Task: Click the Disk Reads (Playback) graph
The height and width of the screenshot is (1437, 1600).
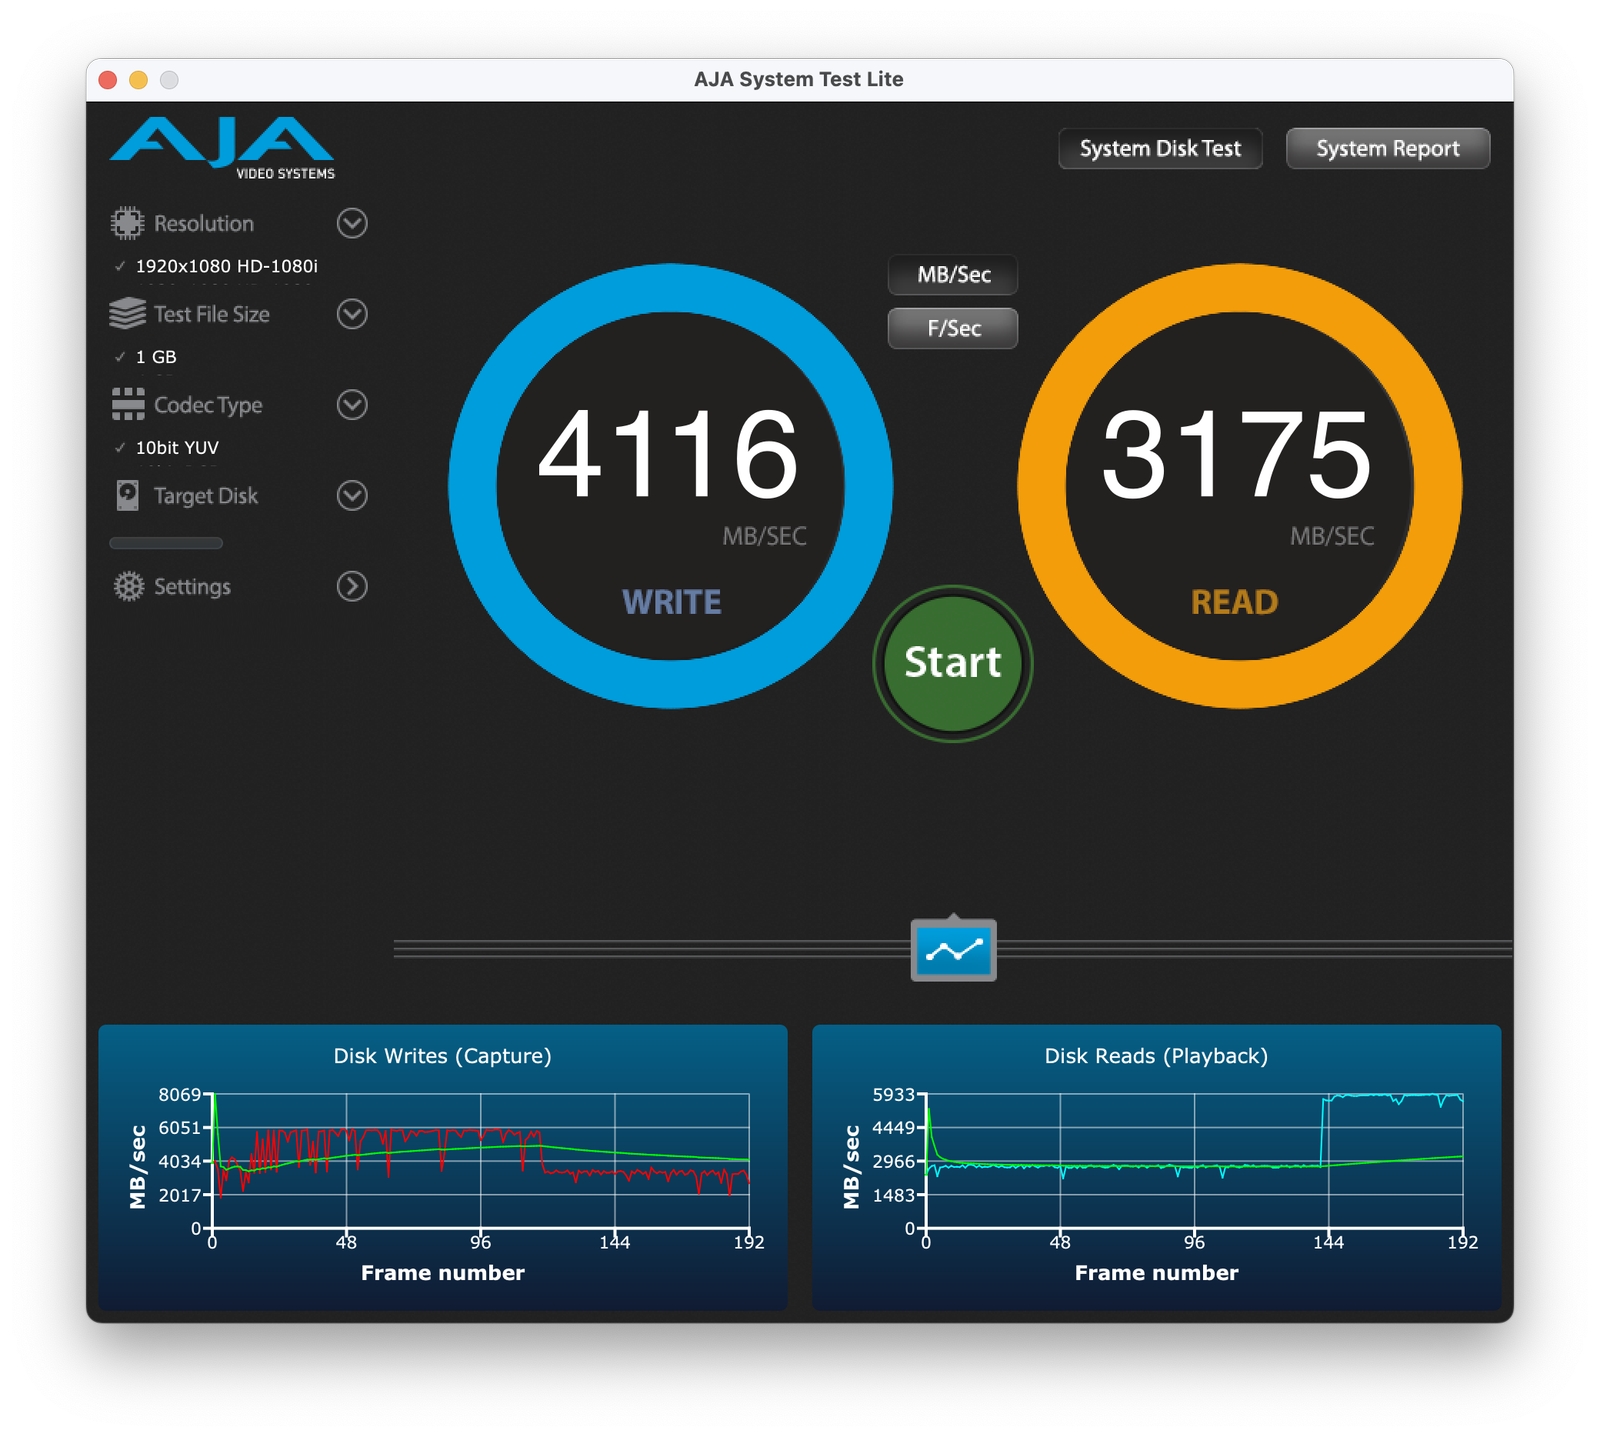Action: click(x=1157, y=1166)
